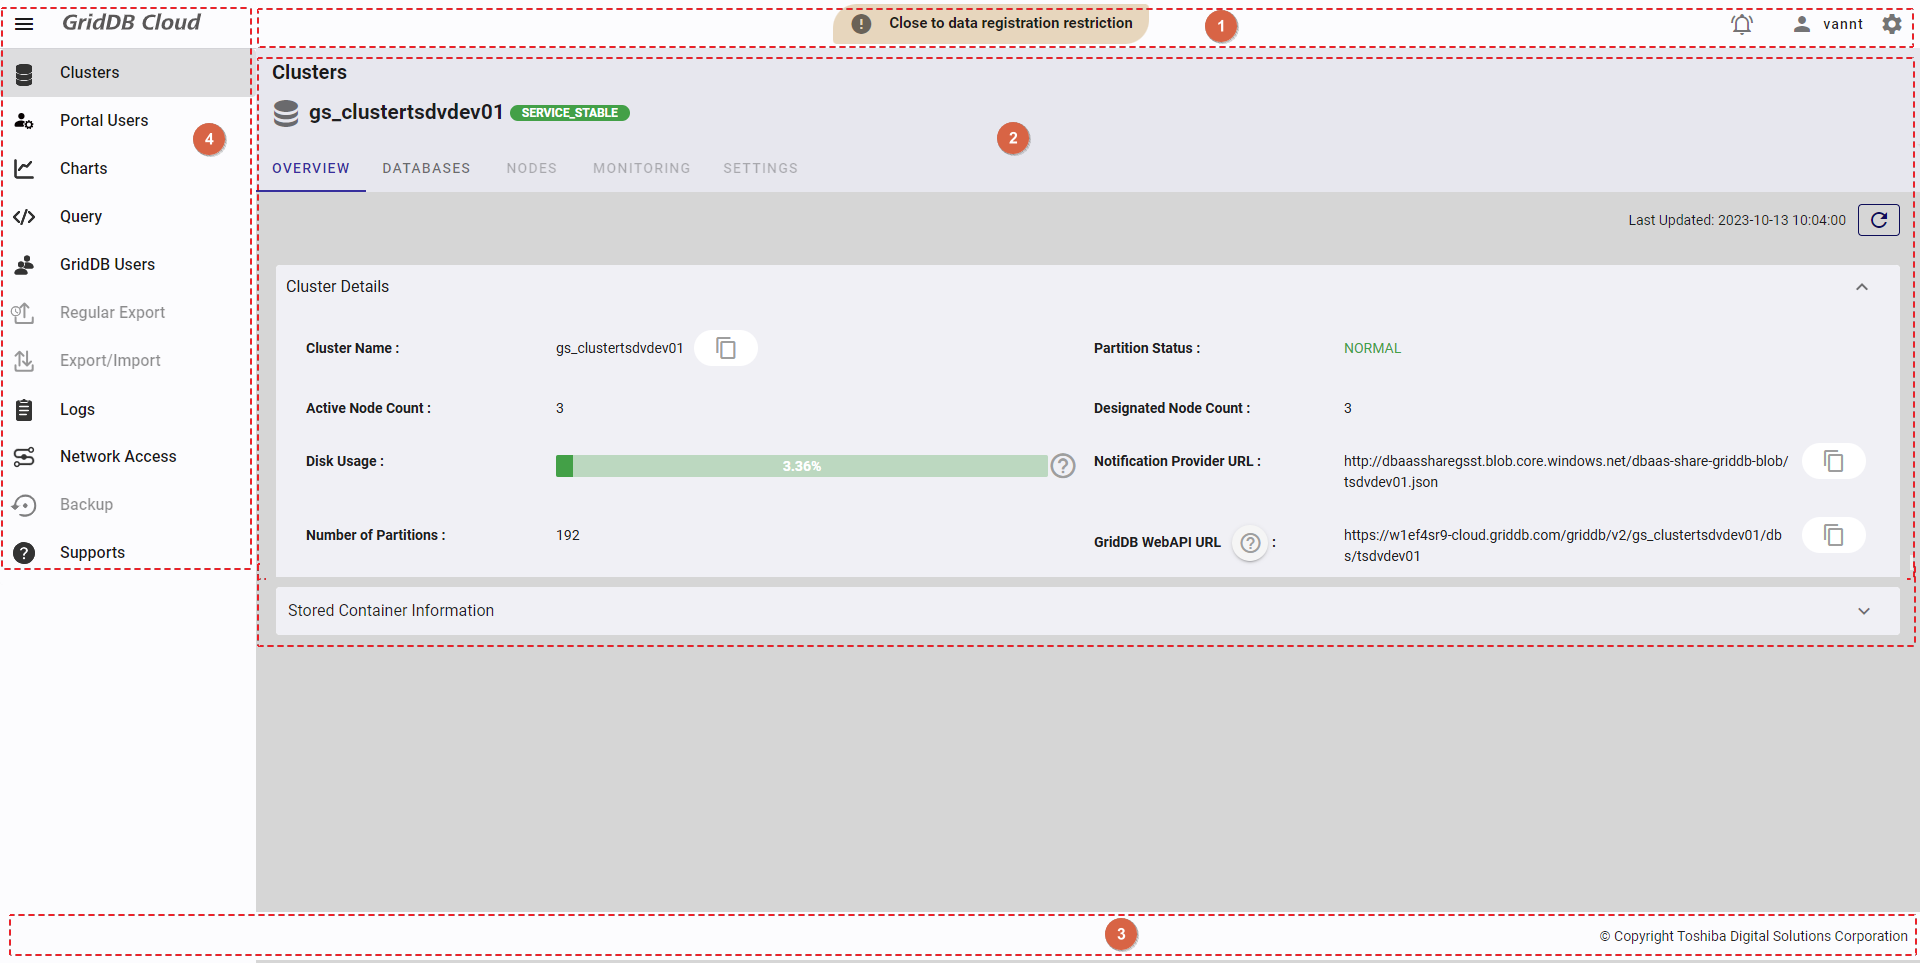Image resolution: width=1920 pixels, height=963 pixels.
Task: Open the notifications bell icon
Action: coord(1741,24)
